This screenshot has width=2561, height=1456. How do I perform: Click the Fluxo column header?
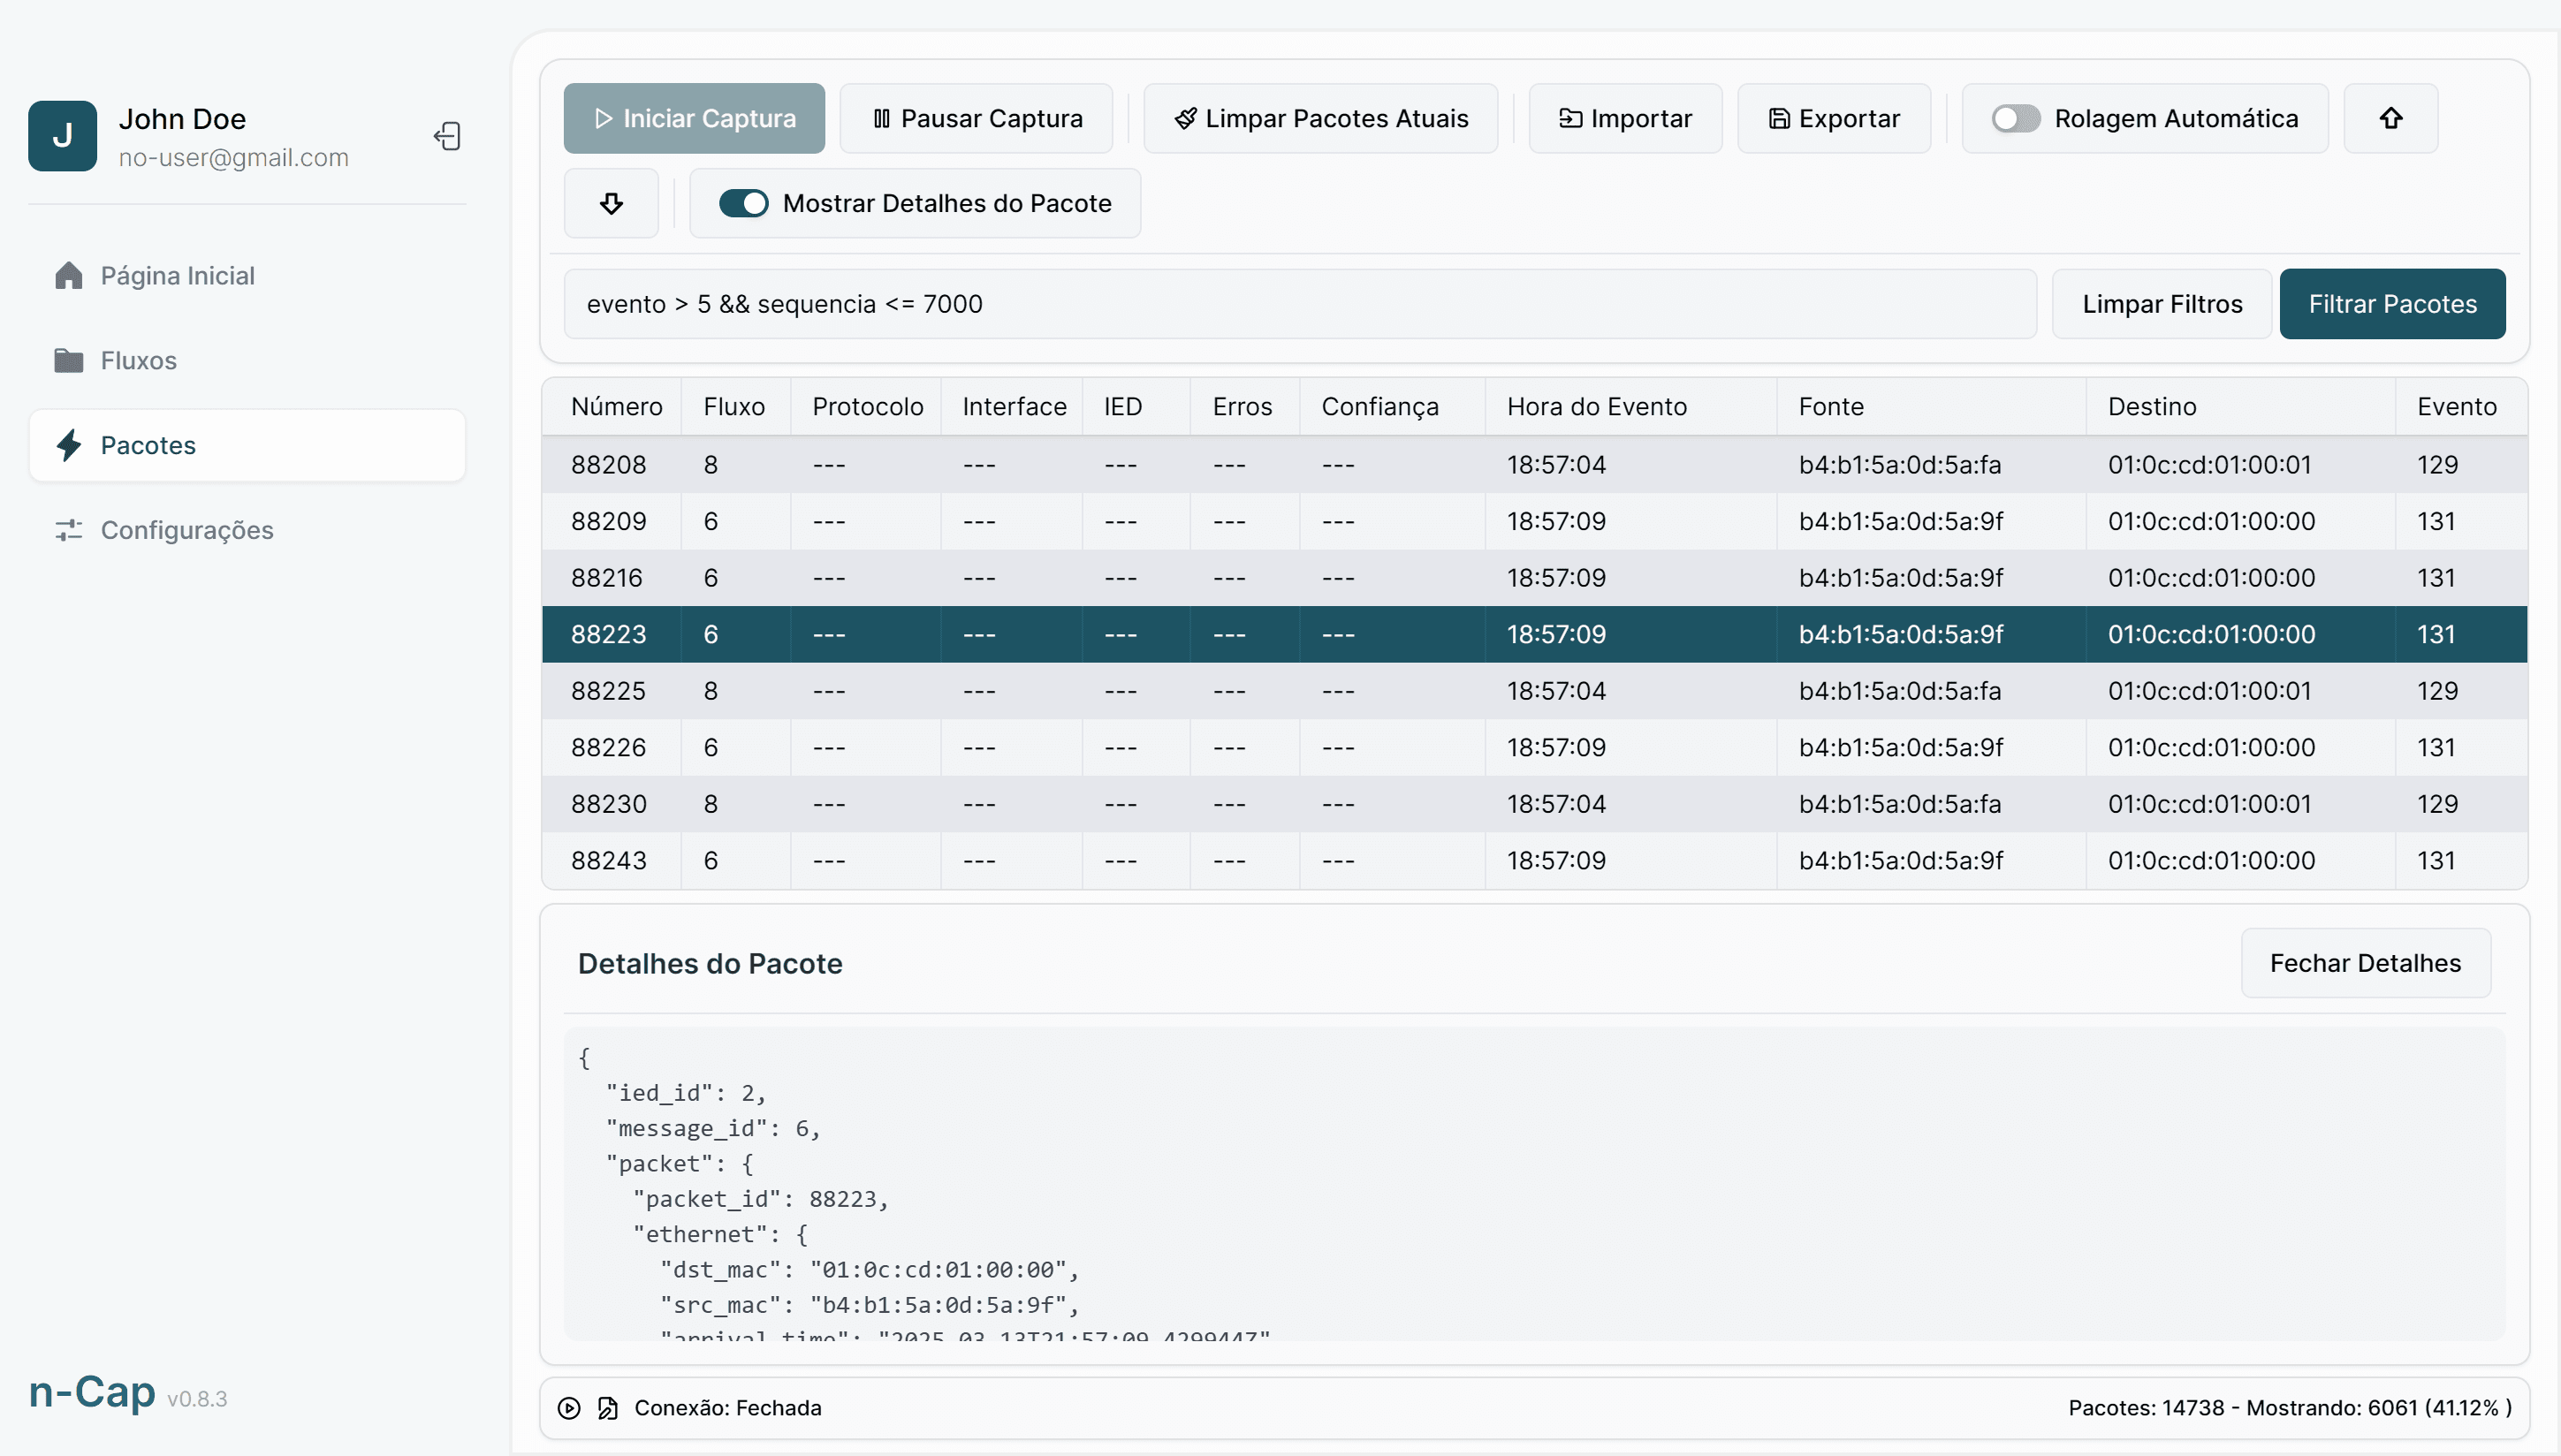(x=734, y=407)
